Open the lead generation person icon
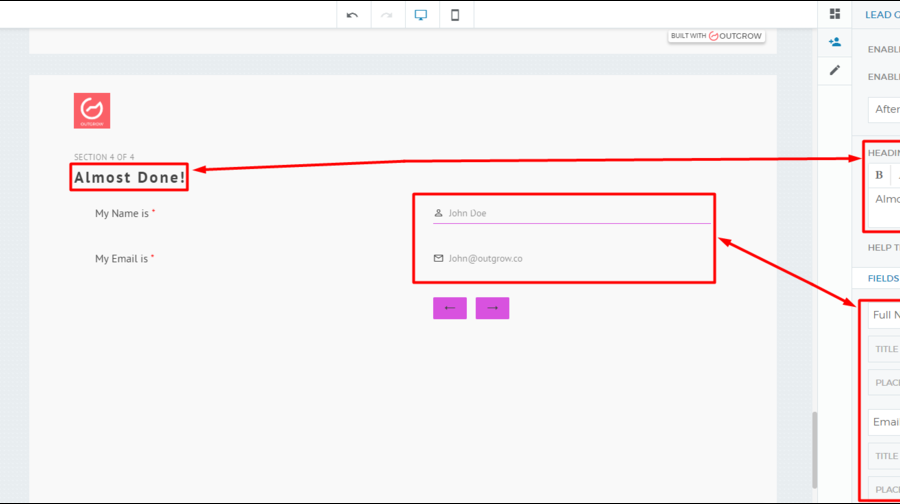900x504 pixels. [835, 42]
